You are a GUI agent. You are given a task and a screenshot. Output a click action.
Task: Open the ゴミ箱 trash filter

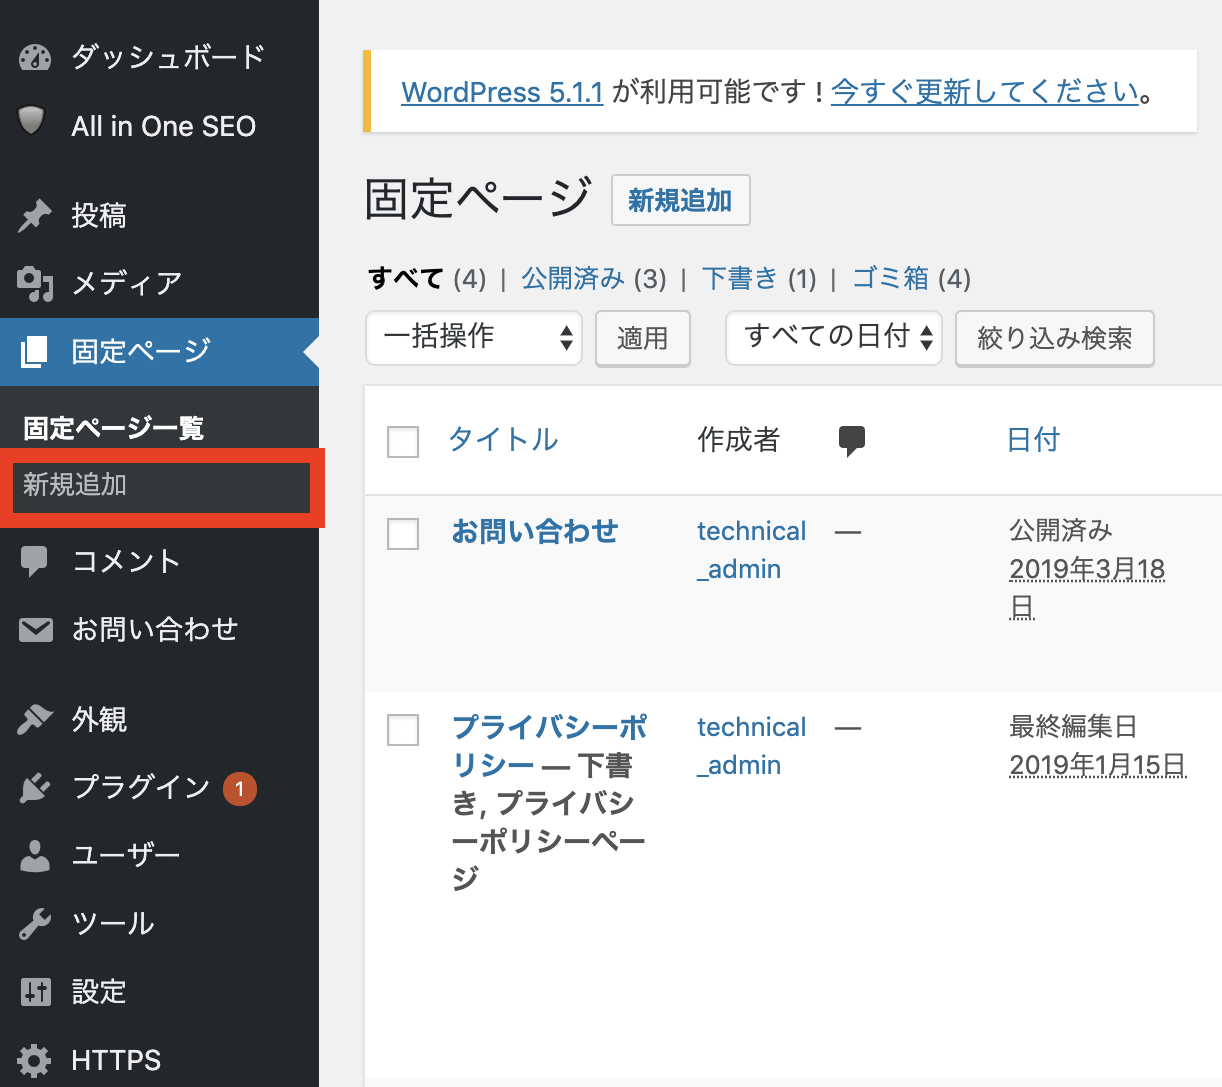pyautogui.click(x=890, y=279)
